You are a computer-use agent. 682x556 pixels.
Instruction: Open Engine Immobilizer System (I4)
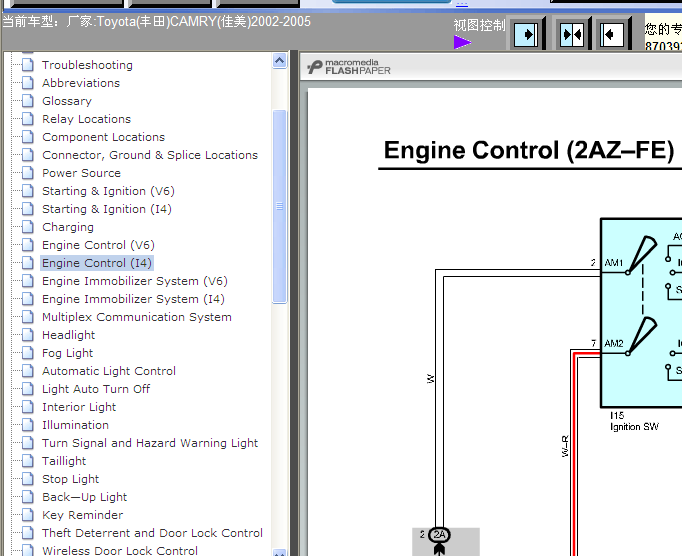[134, 299]
